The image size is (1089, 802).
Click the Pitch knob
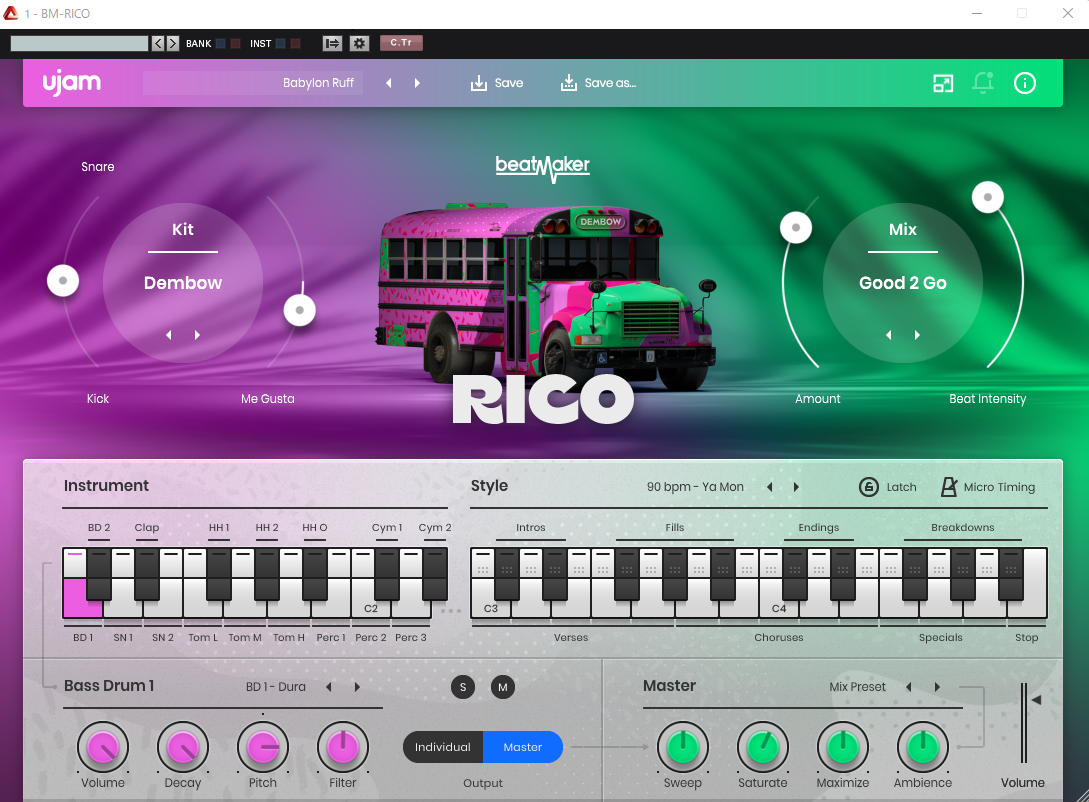263,748
